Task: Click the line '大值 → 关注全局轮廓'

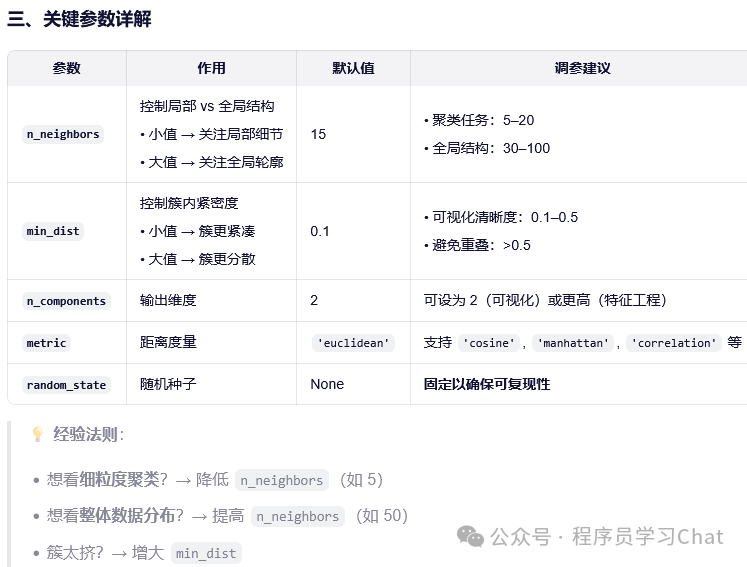Action: pos(212,162)
